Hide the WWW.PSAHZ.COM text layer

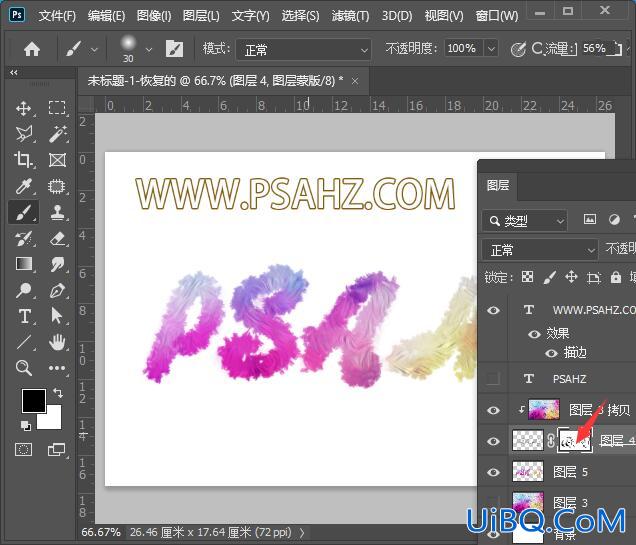pyautogui.click(x=493, y=310)
